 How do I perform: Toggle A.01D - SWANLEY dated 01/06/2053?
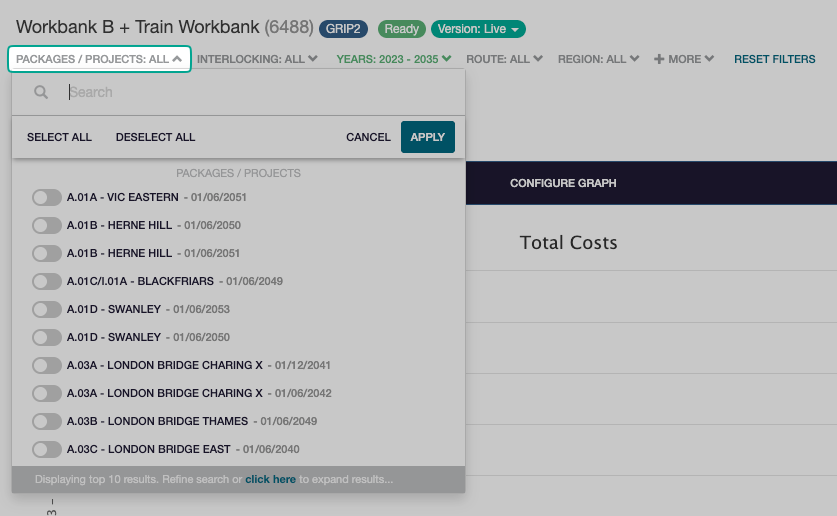point(47,310)
